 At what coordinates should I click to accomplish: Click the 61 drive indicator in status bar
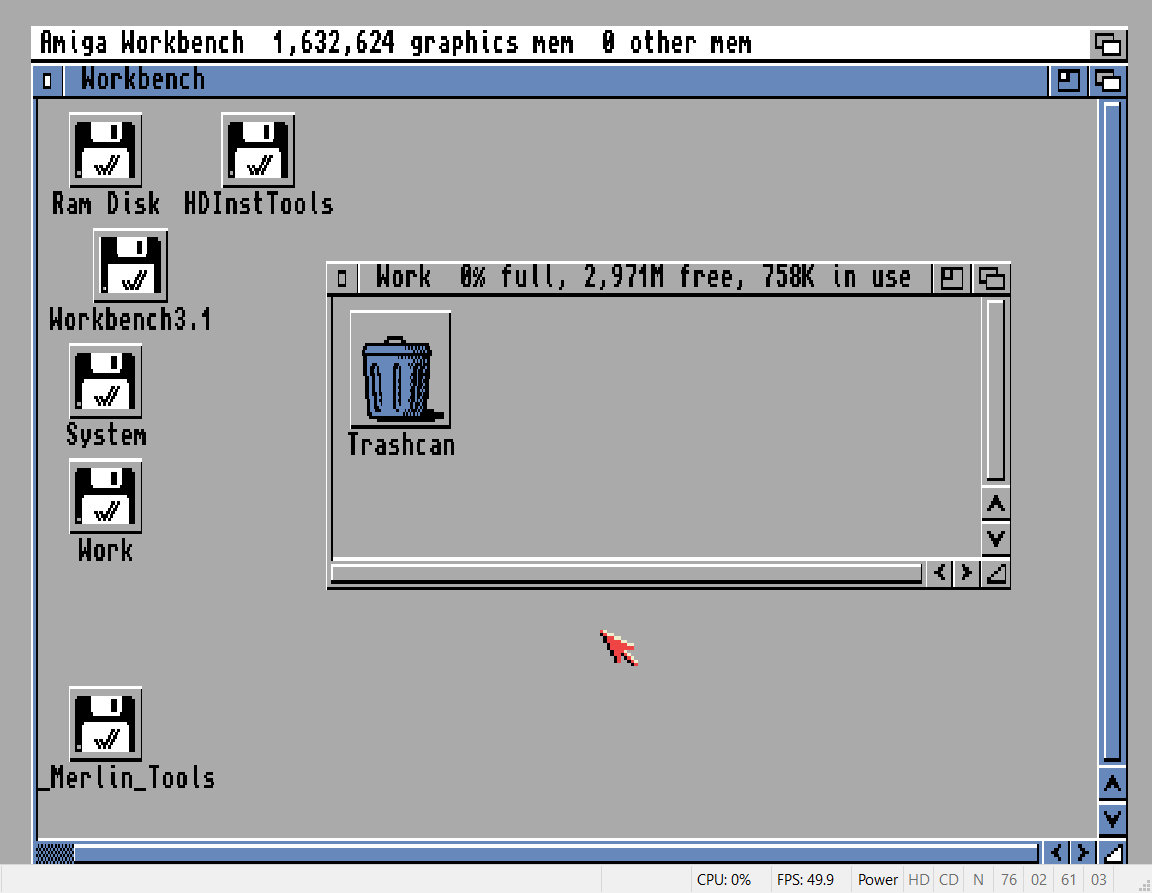(x=1068, y=880)
